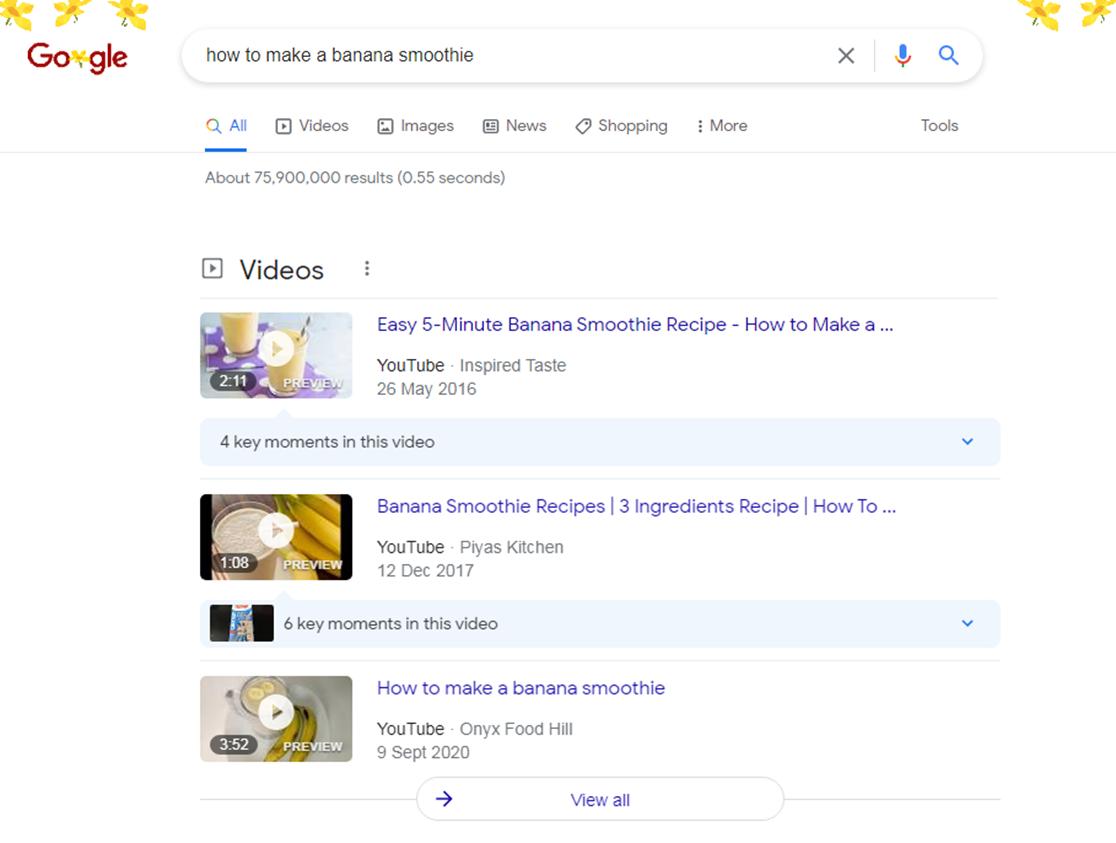Click the 12 Dec 2017 date
The width and height of the screenshot is (1116, 843).
point(425,570)
